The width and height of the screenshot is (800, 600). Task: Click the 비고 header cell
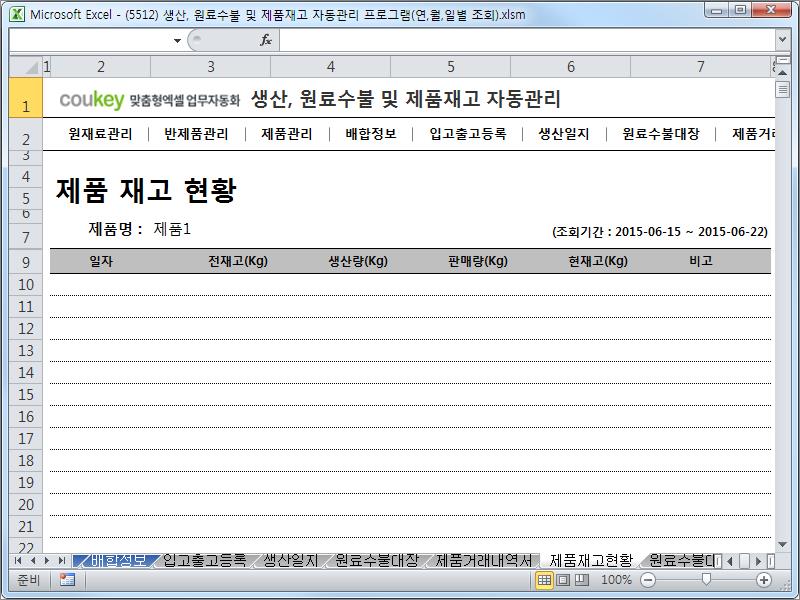(x=701, y=261)
